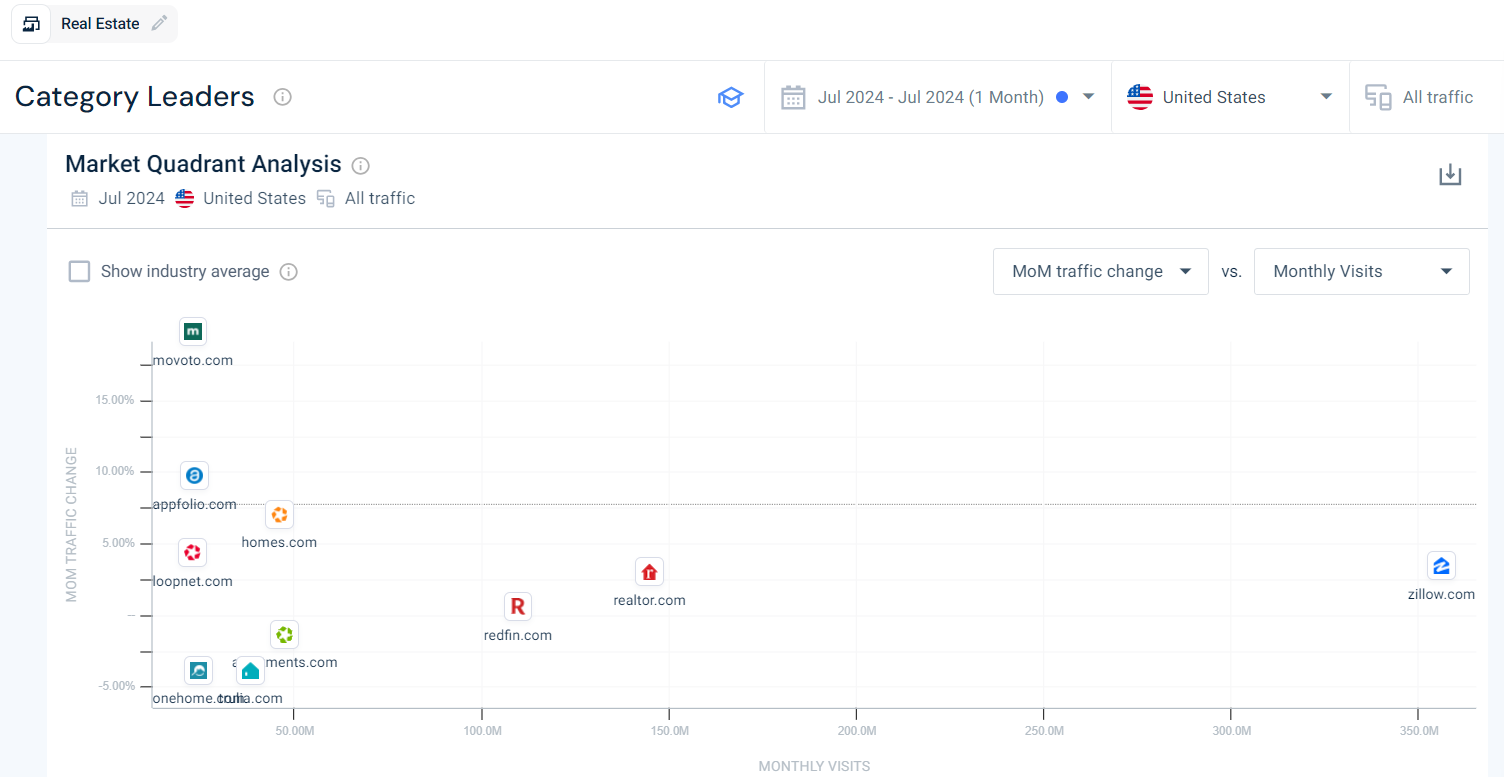The width and height of the screenshot is (1504, 777).
Task: Select the trulia.com logo on chart
Action: pos(250,670)
